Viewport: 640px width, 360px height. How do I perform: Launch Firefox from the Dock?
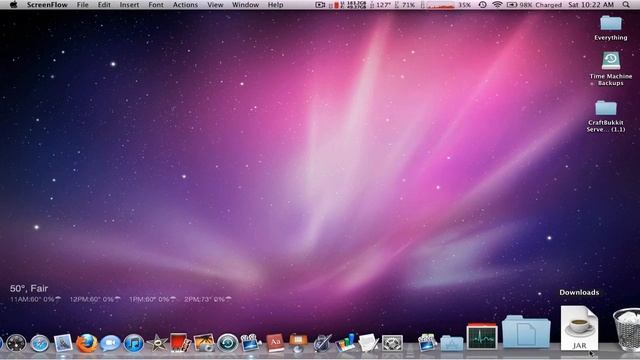pyautogui.click(x=87, y=343)
